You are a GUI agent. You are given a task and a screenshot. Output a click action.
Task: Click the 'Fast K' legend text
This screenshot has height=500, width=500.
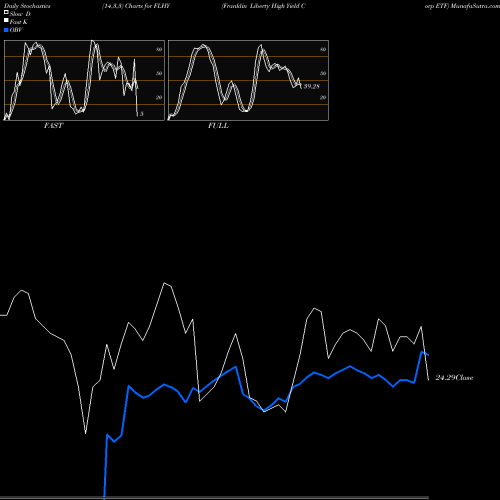[x=19, y=22]
